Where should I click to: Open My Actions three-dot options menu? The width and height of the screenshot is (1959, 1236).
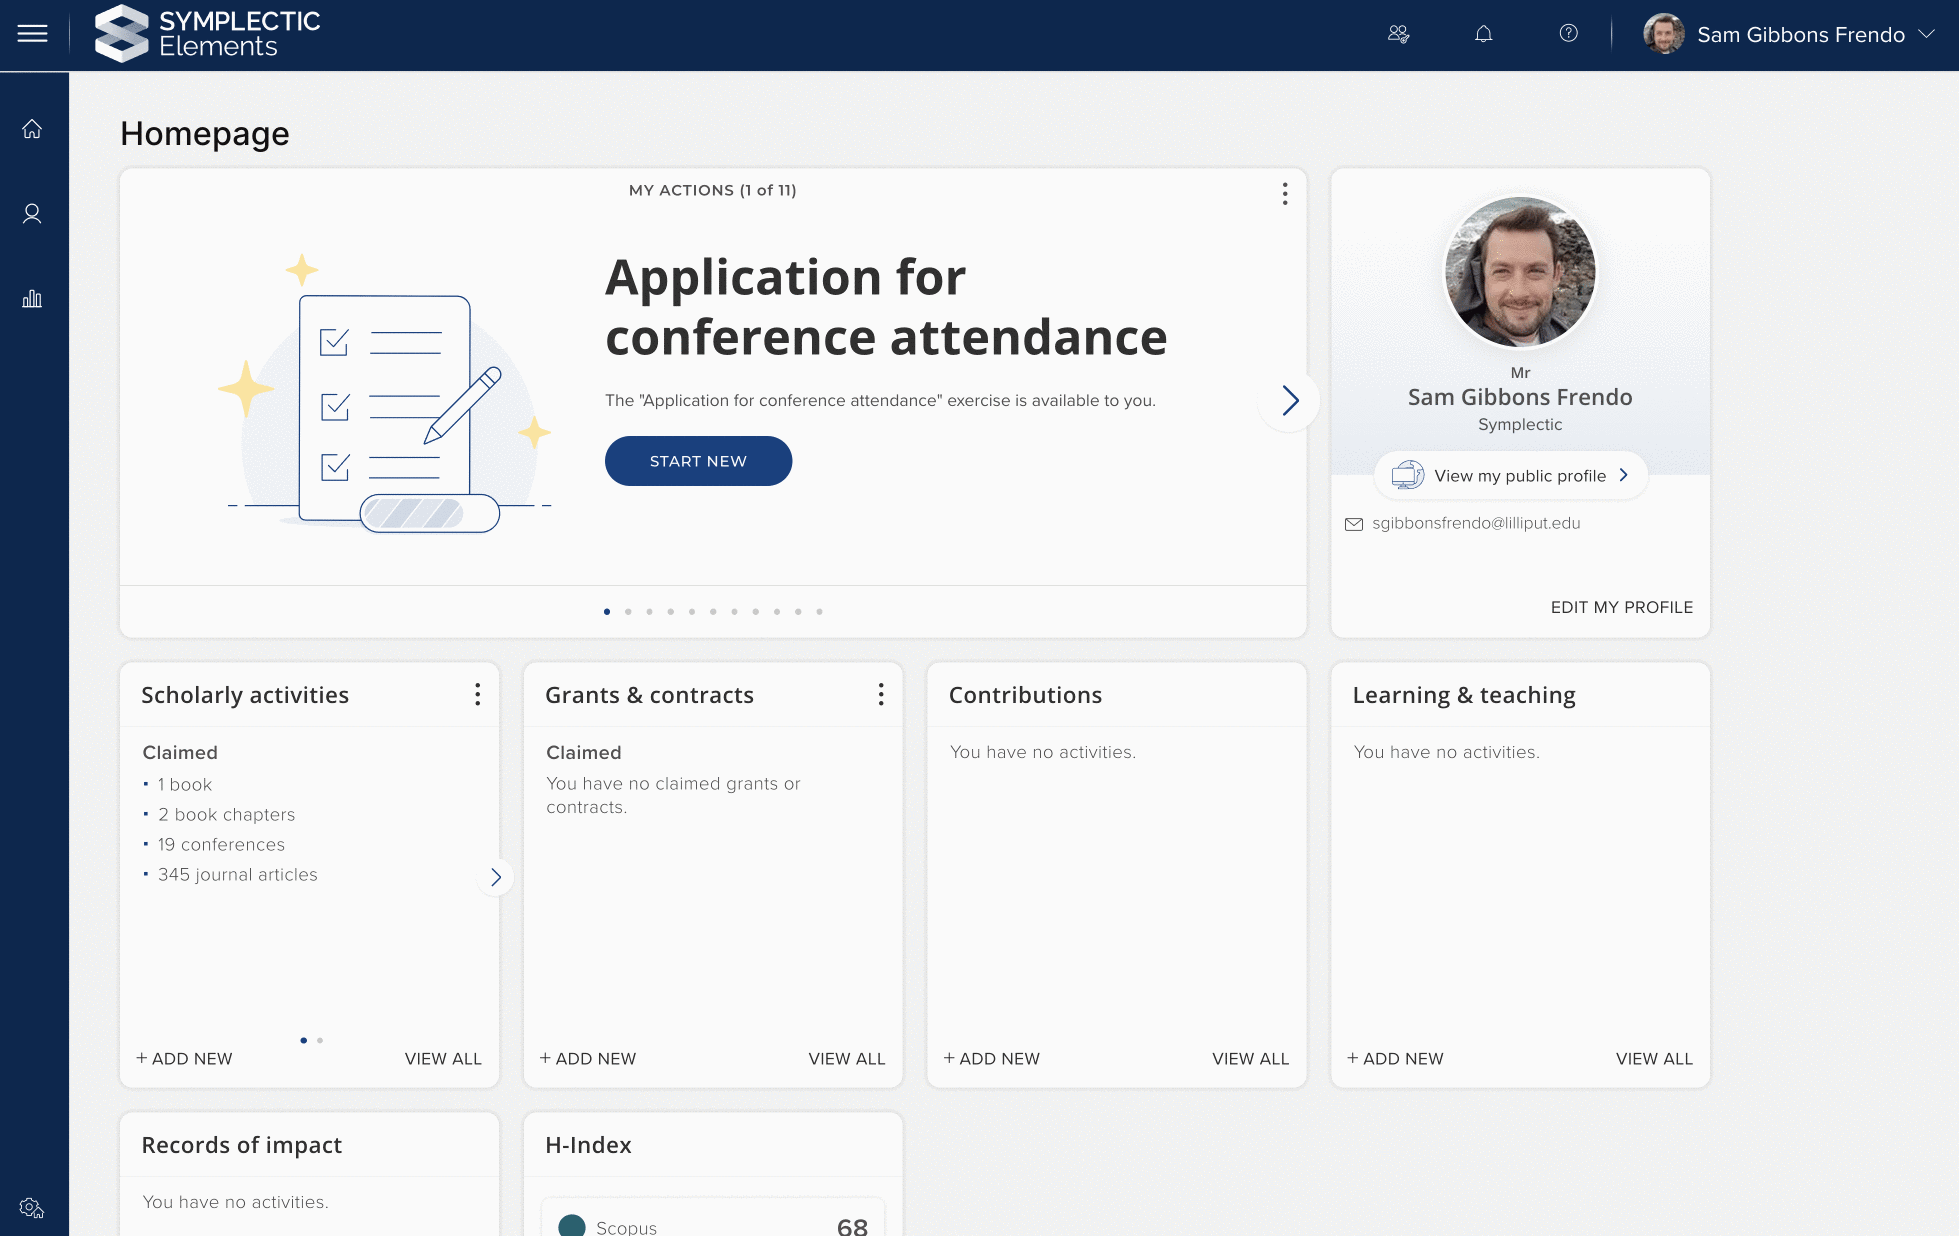coord(1285,194)
